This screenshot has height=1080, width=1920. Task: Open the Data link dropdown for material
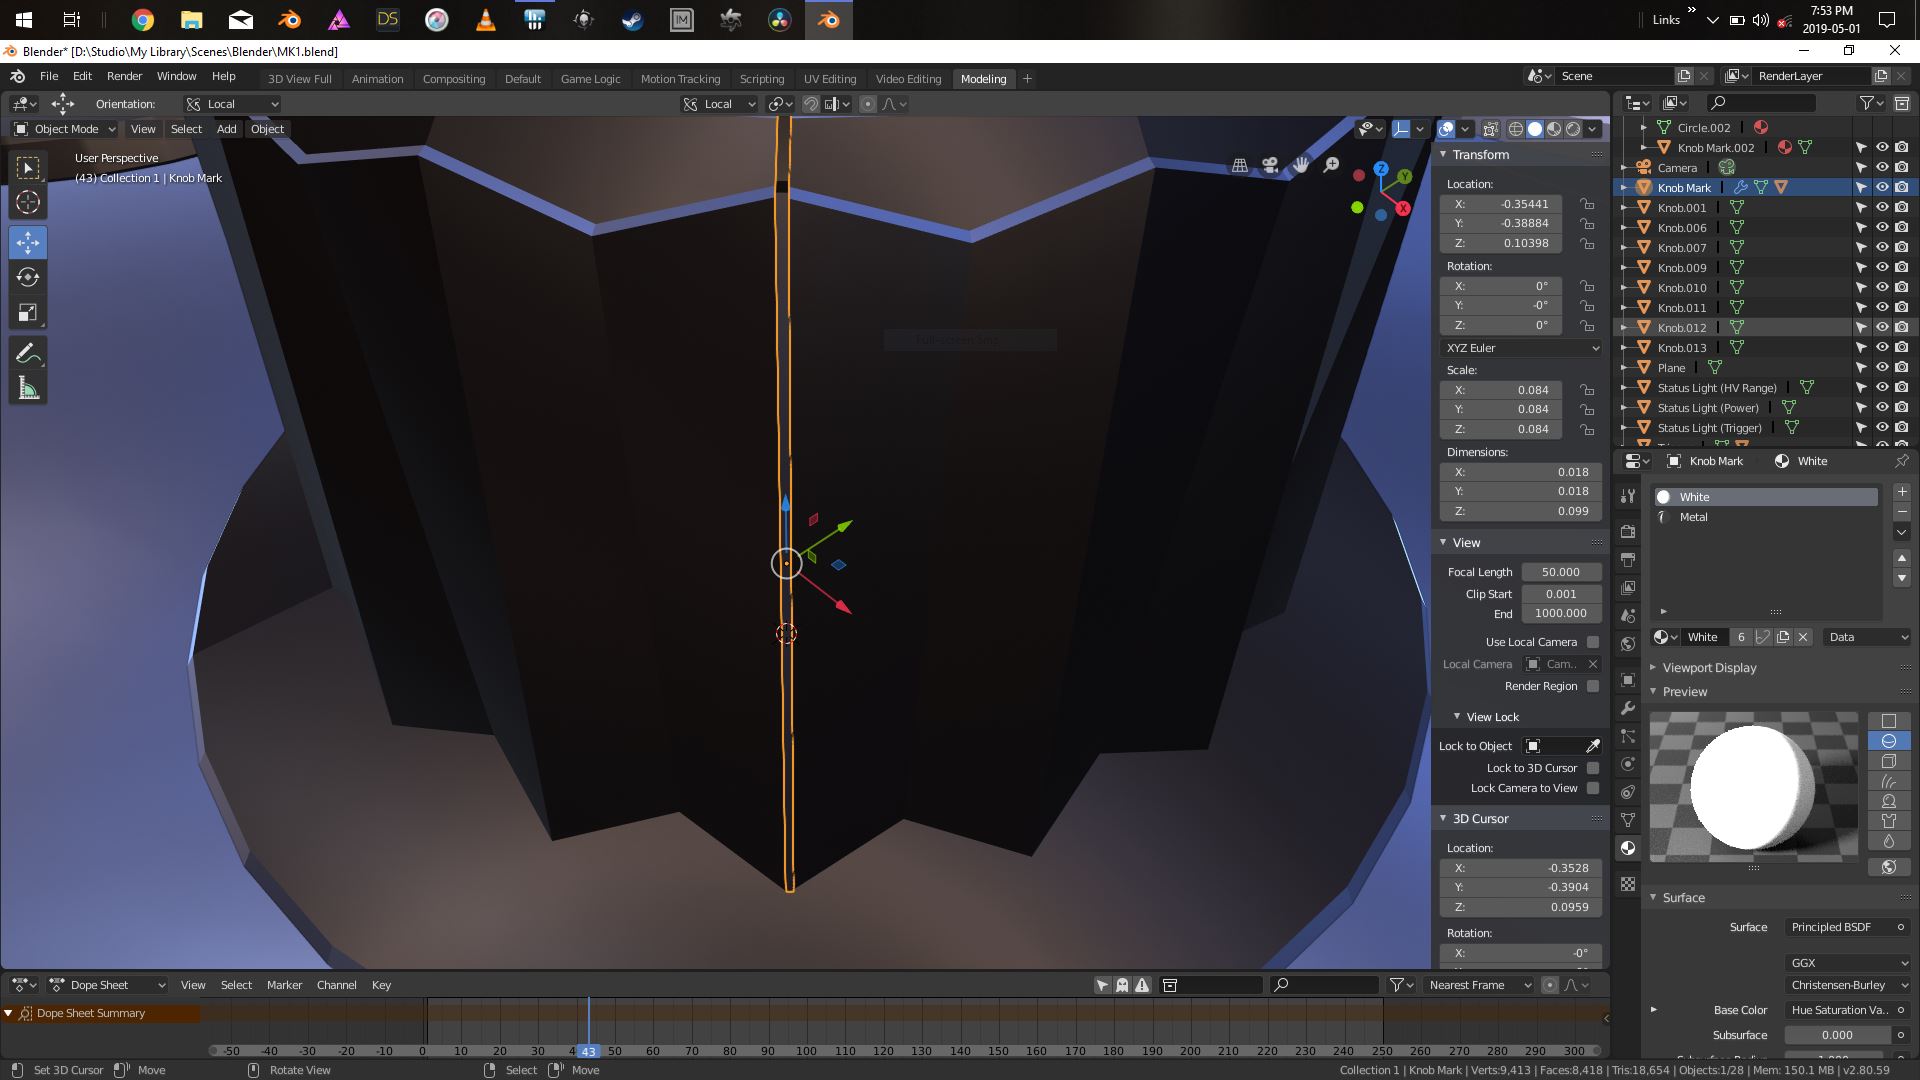[x=1866, y=637]
